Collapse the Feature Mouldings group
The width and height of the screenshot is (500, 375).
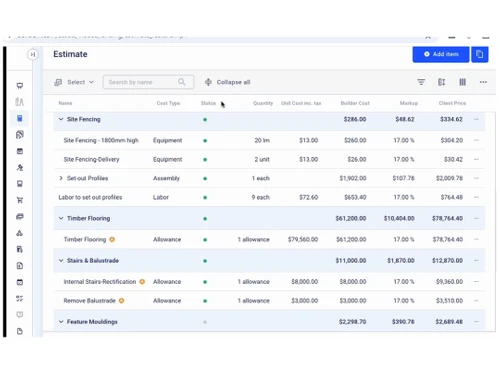tap(61, 322)
